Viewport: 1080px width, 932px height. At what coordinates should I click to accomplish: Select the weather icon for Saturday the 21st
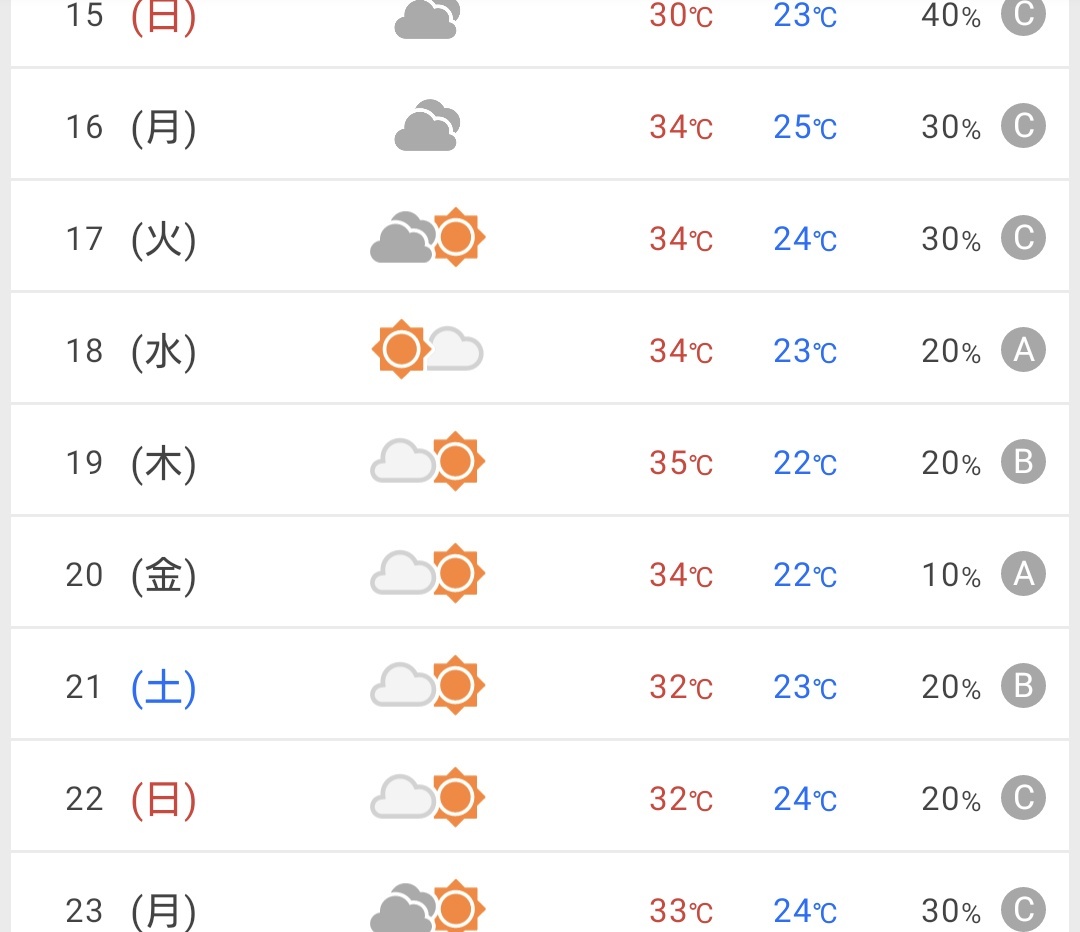pyautogui.click(x=428, y=685)
